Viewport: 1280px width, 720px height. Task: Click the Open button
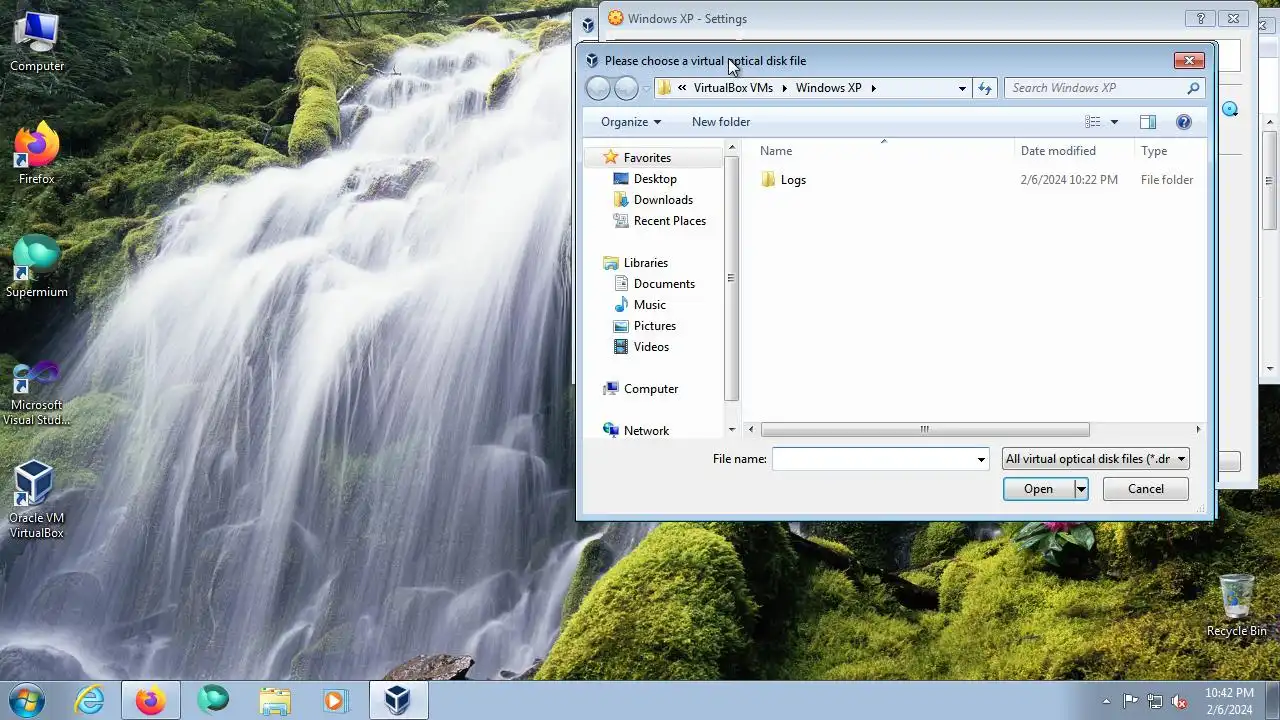click(x=1038, y=489)
